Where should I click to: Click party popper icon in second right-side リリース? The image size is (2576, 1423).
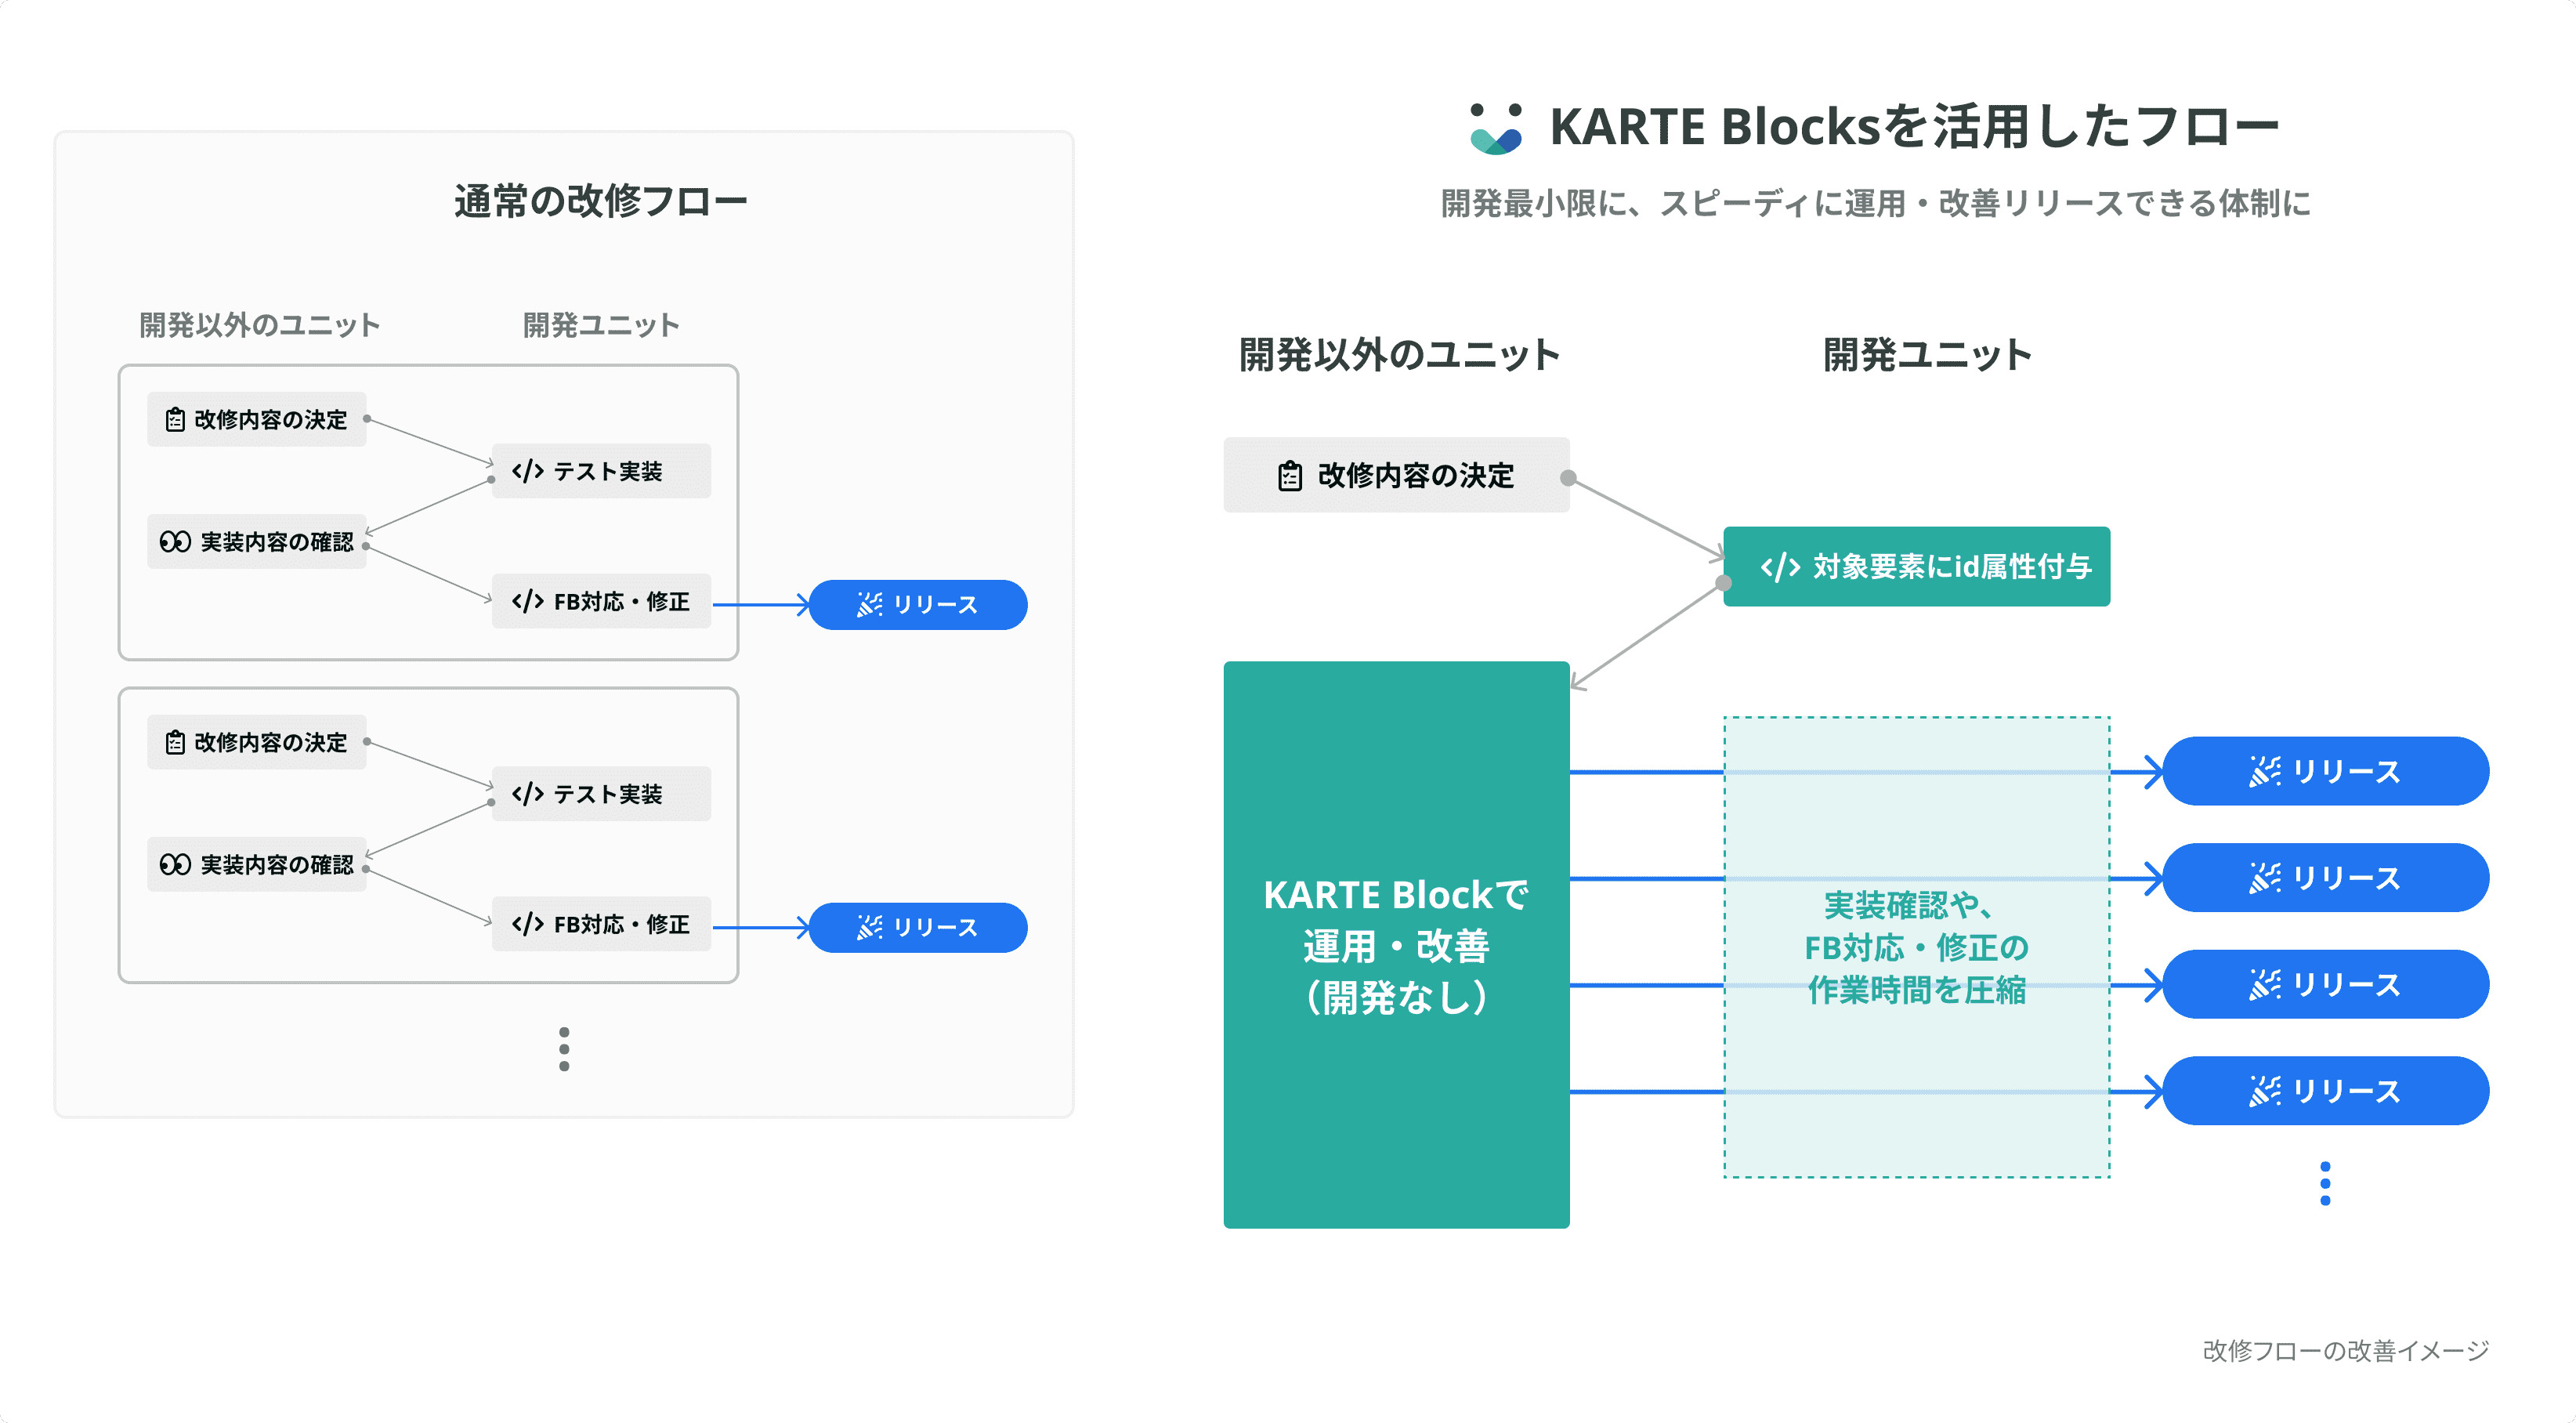2265,878
